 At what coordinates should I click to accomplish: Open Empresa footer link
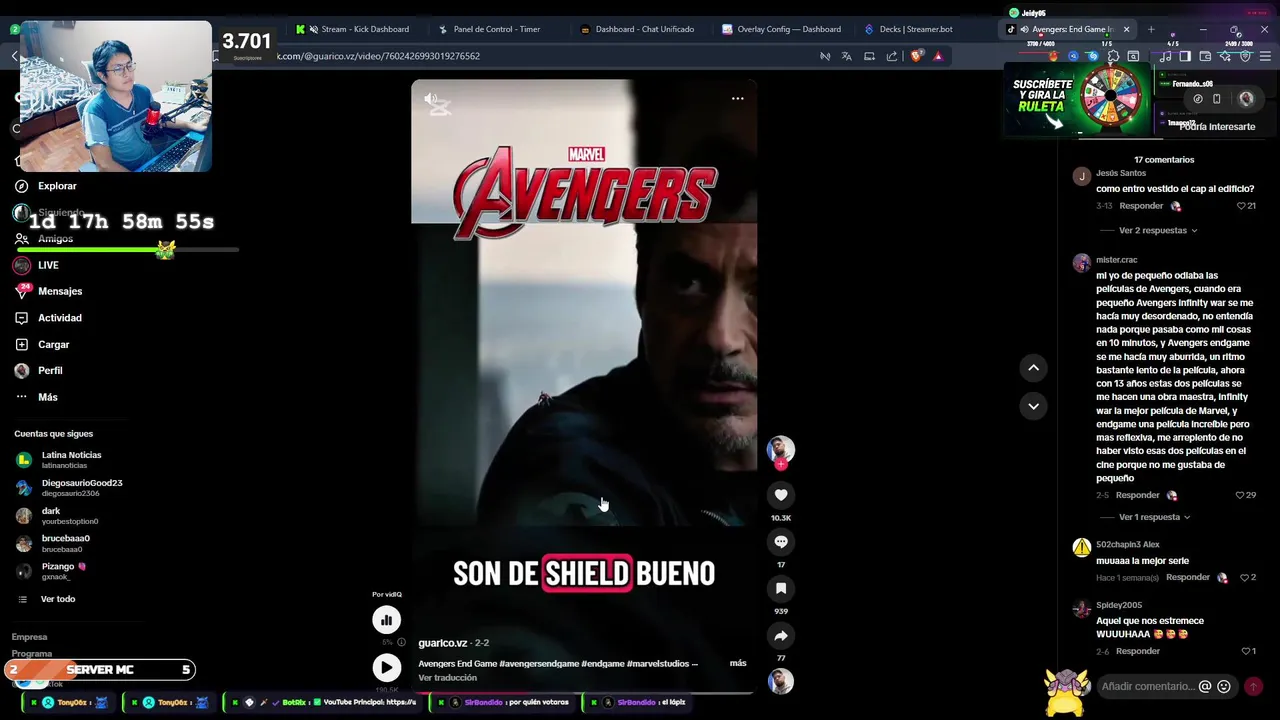(29, 637)
